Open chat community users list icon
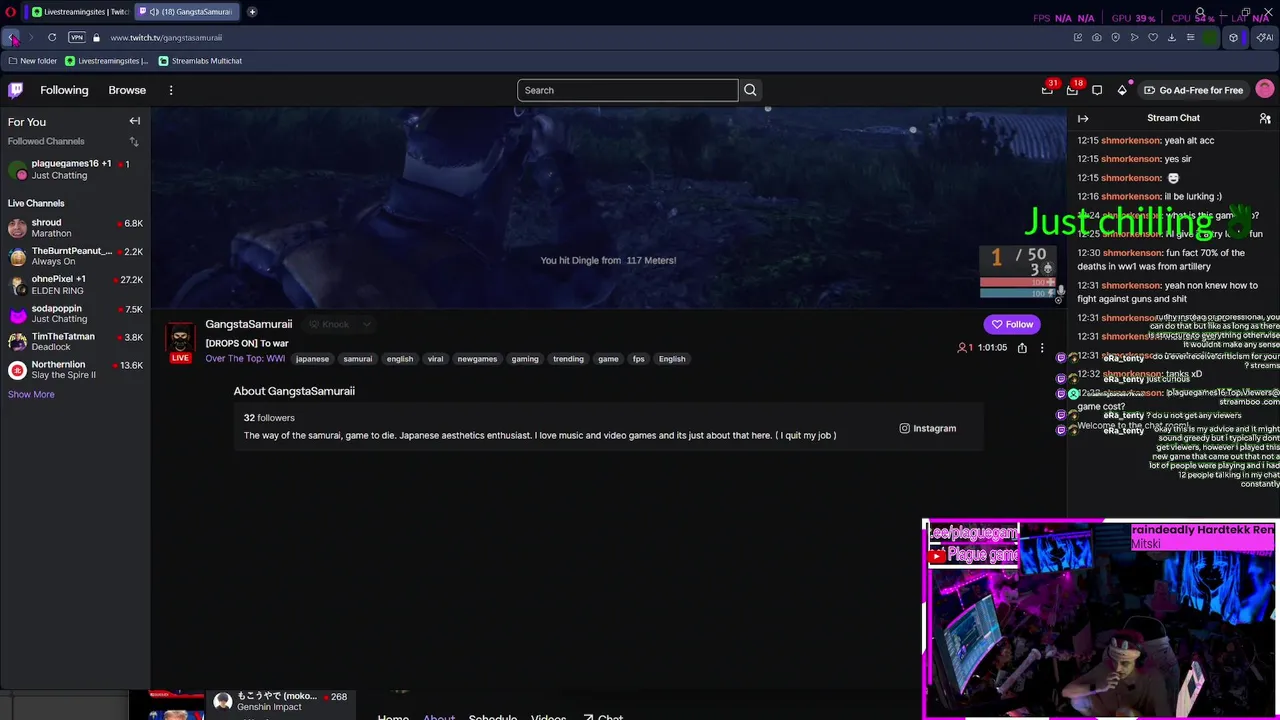 pos(1265,118)
